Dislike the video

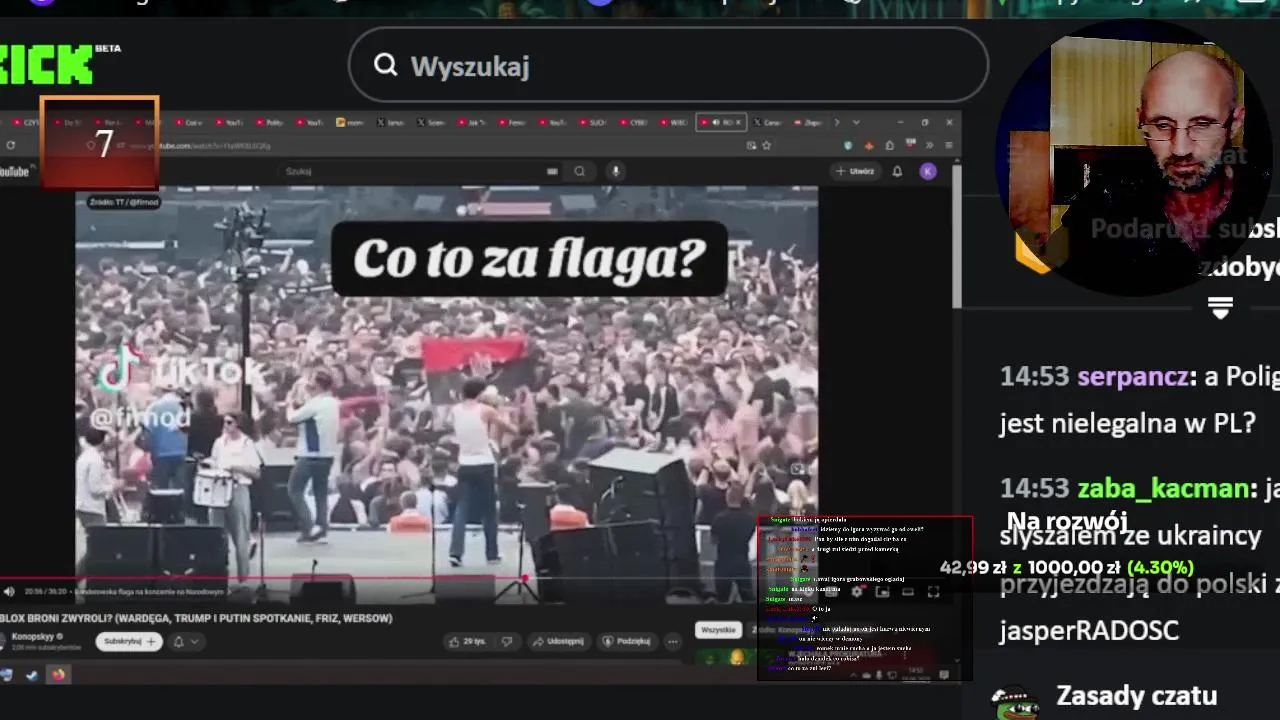pyautogui.click(x=506, y=641)
